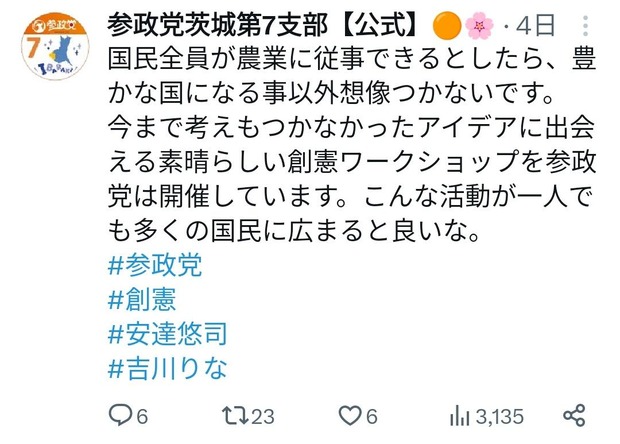The width and height of the screenshot is (620, 444).
Task: Open the reply comment icon
Action: tap(121, 415)
